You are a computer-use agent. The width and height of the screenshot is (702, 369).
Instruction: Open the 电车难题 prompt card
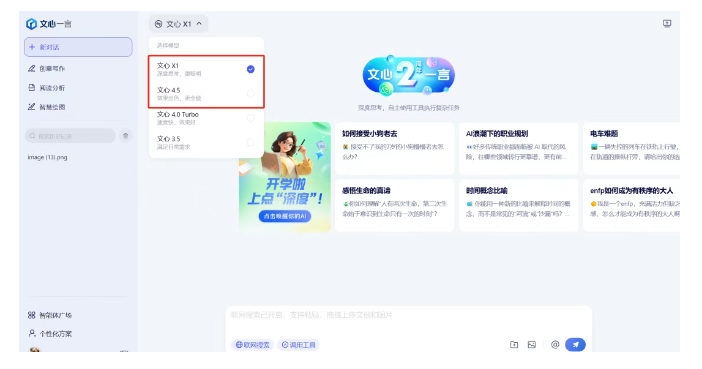tap(632, 148)
